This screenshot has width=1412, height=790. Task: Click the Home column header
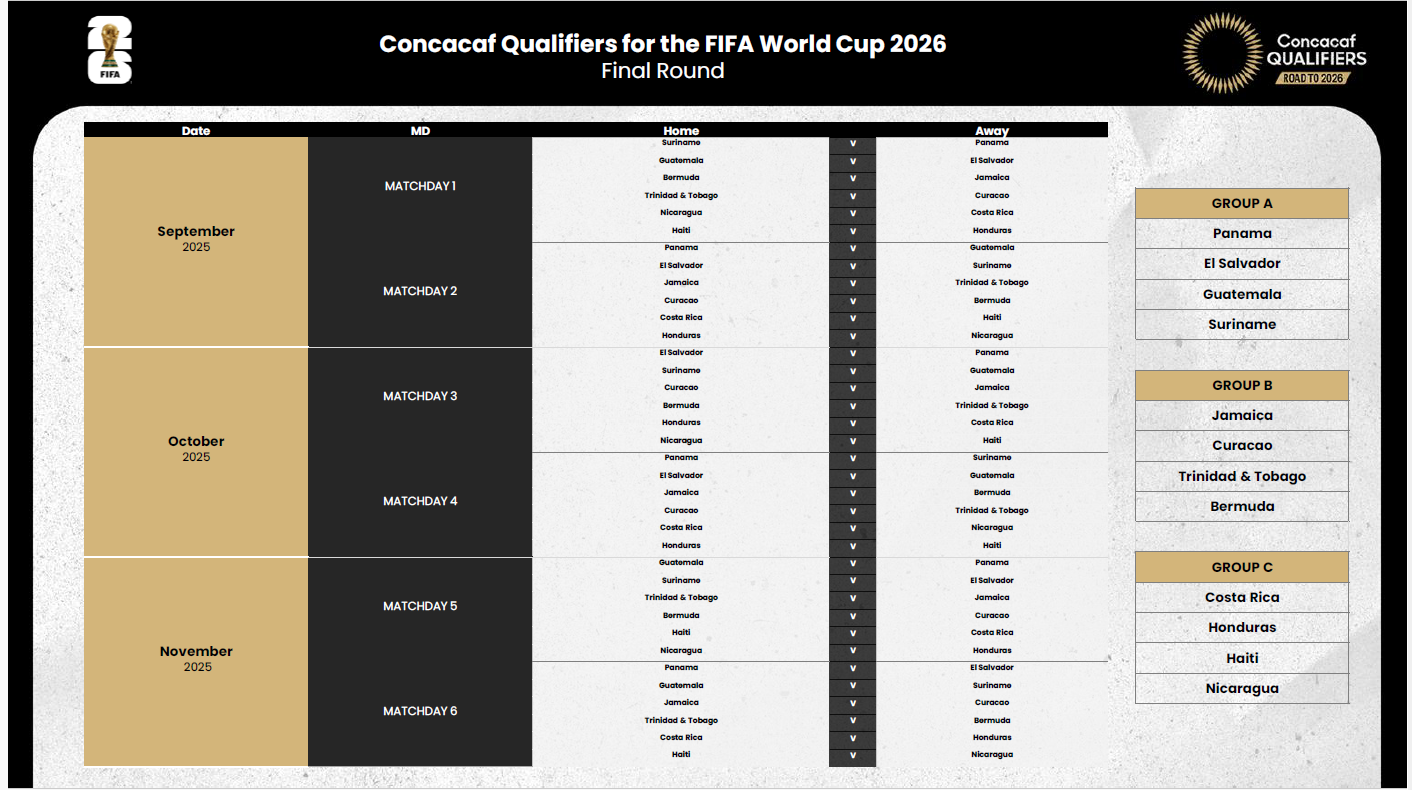click(681, 130)
